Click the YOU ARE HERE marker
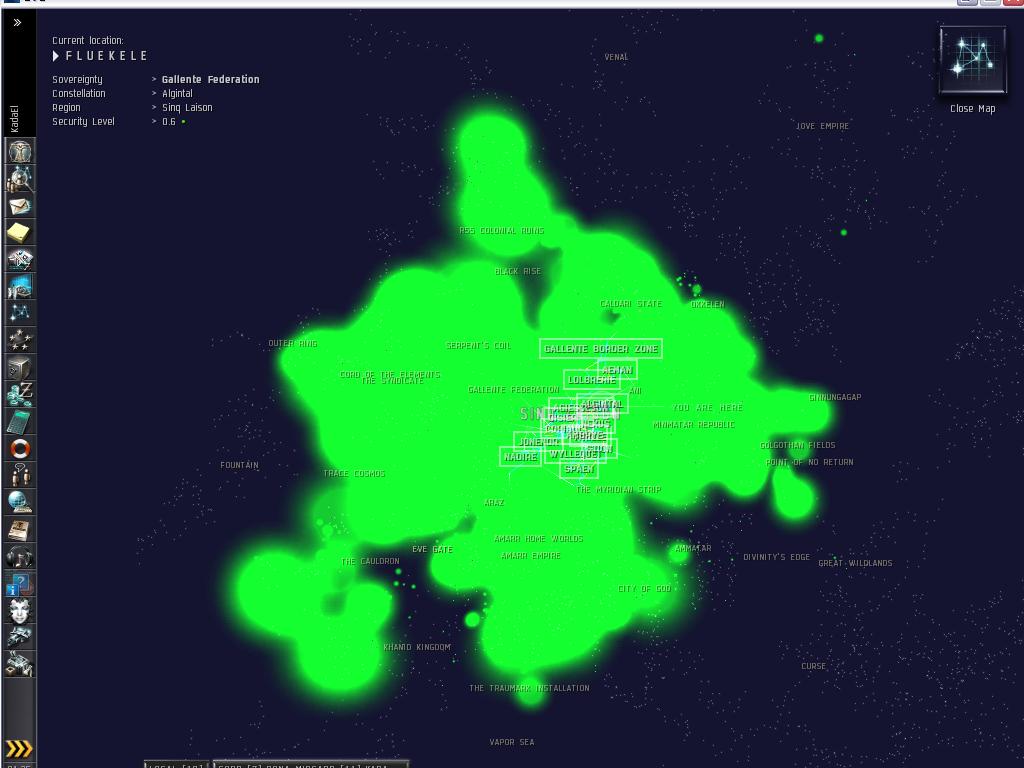The height and width of the screenshot is (768, 1024). tap(707, 408)
